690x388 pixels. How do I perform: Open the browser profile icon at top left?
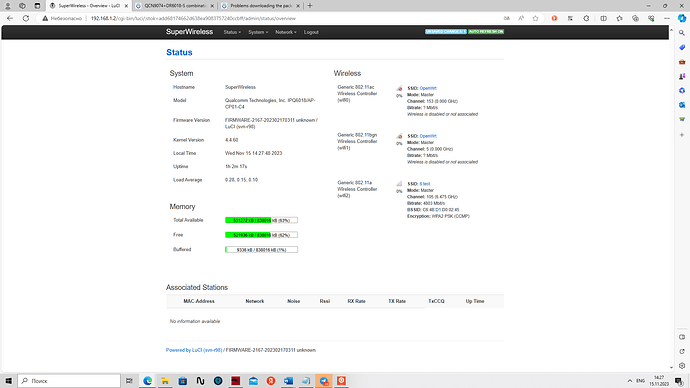(7, 6)
